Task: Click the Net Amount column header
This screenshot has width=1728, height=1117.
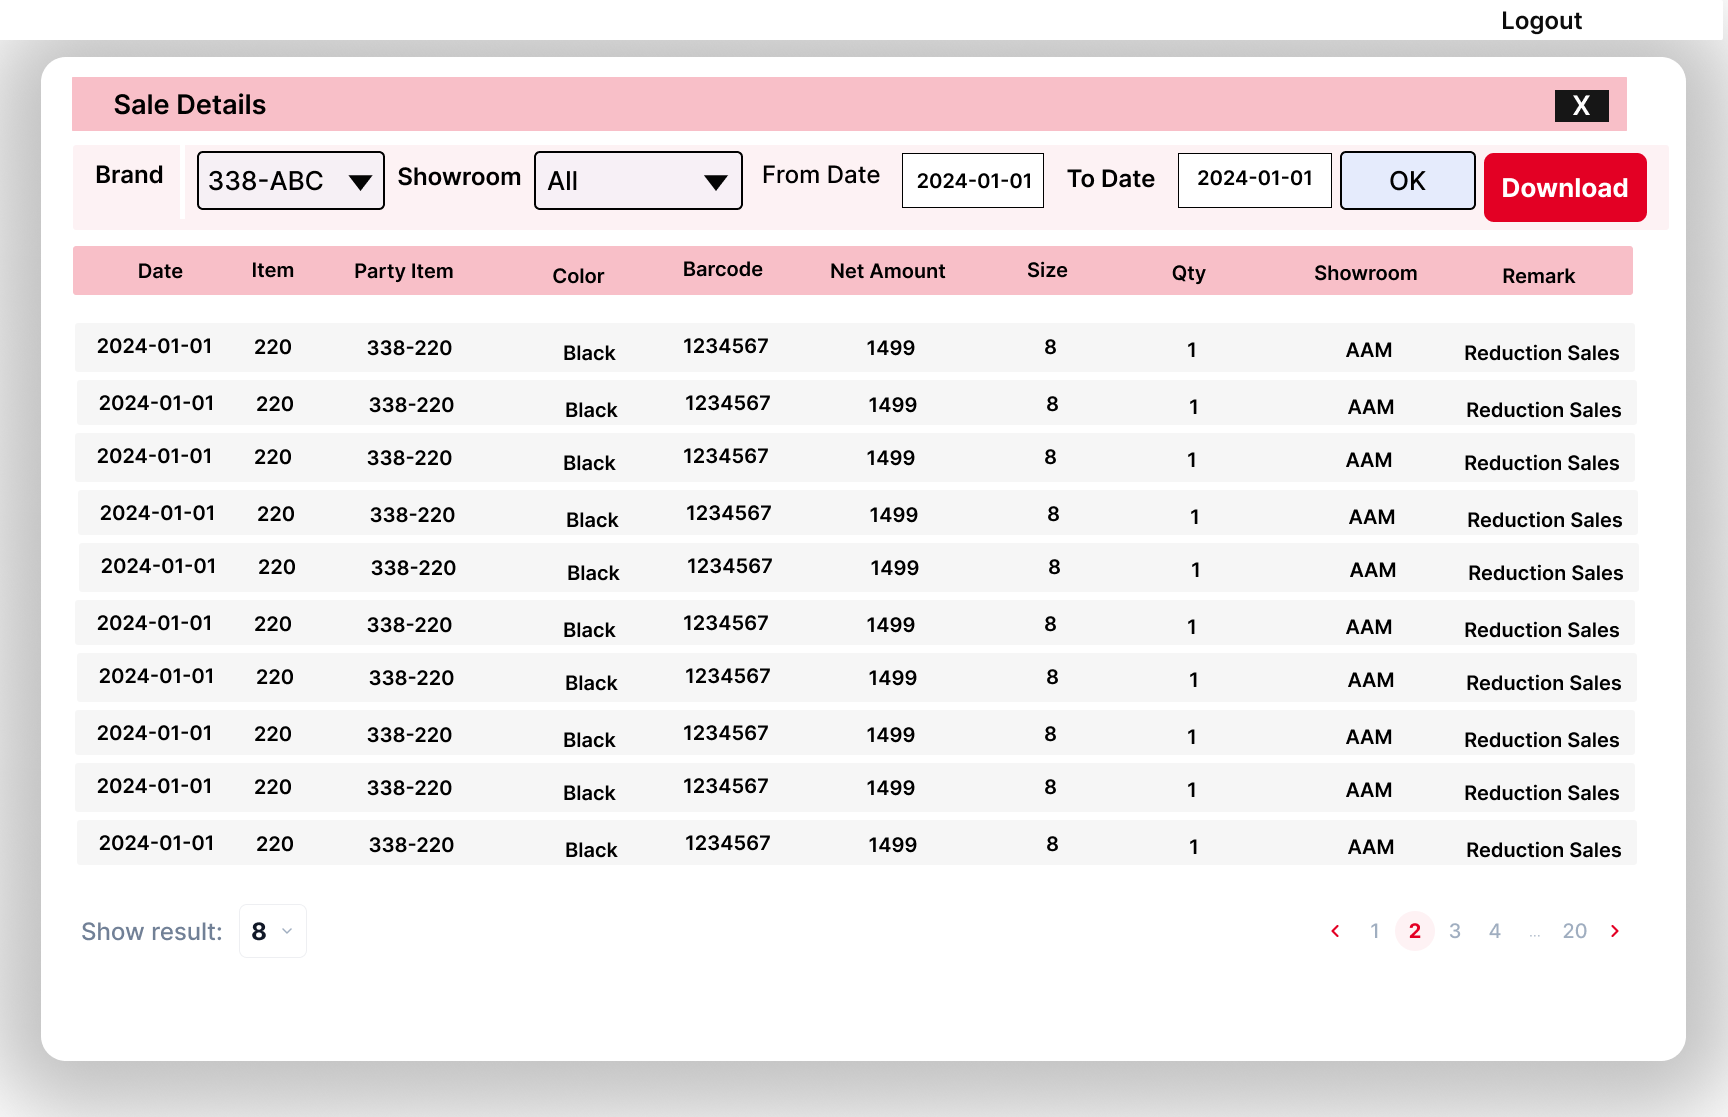Action: click(887, 271)
